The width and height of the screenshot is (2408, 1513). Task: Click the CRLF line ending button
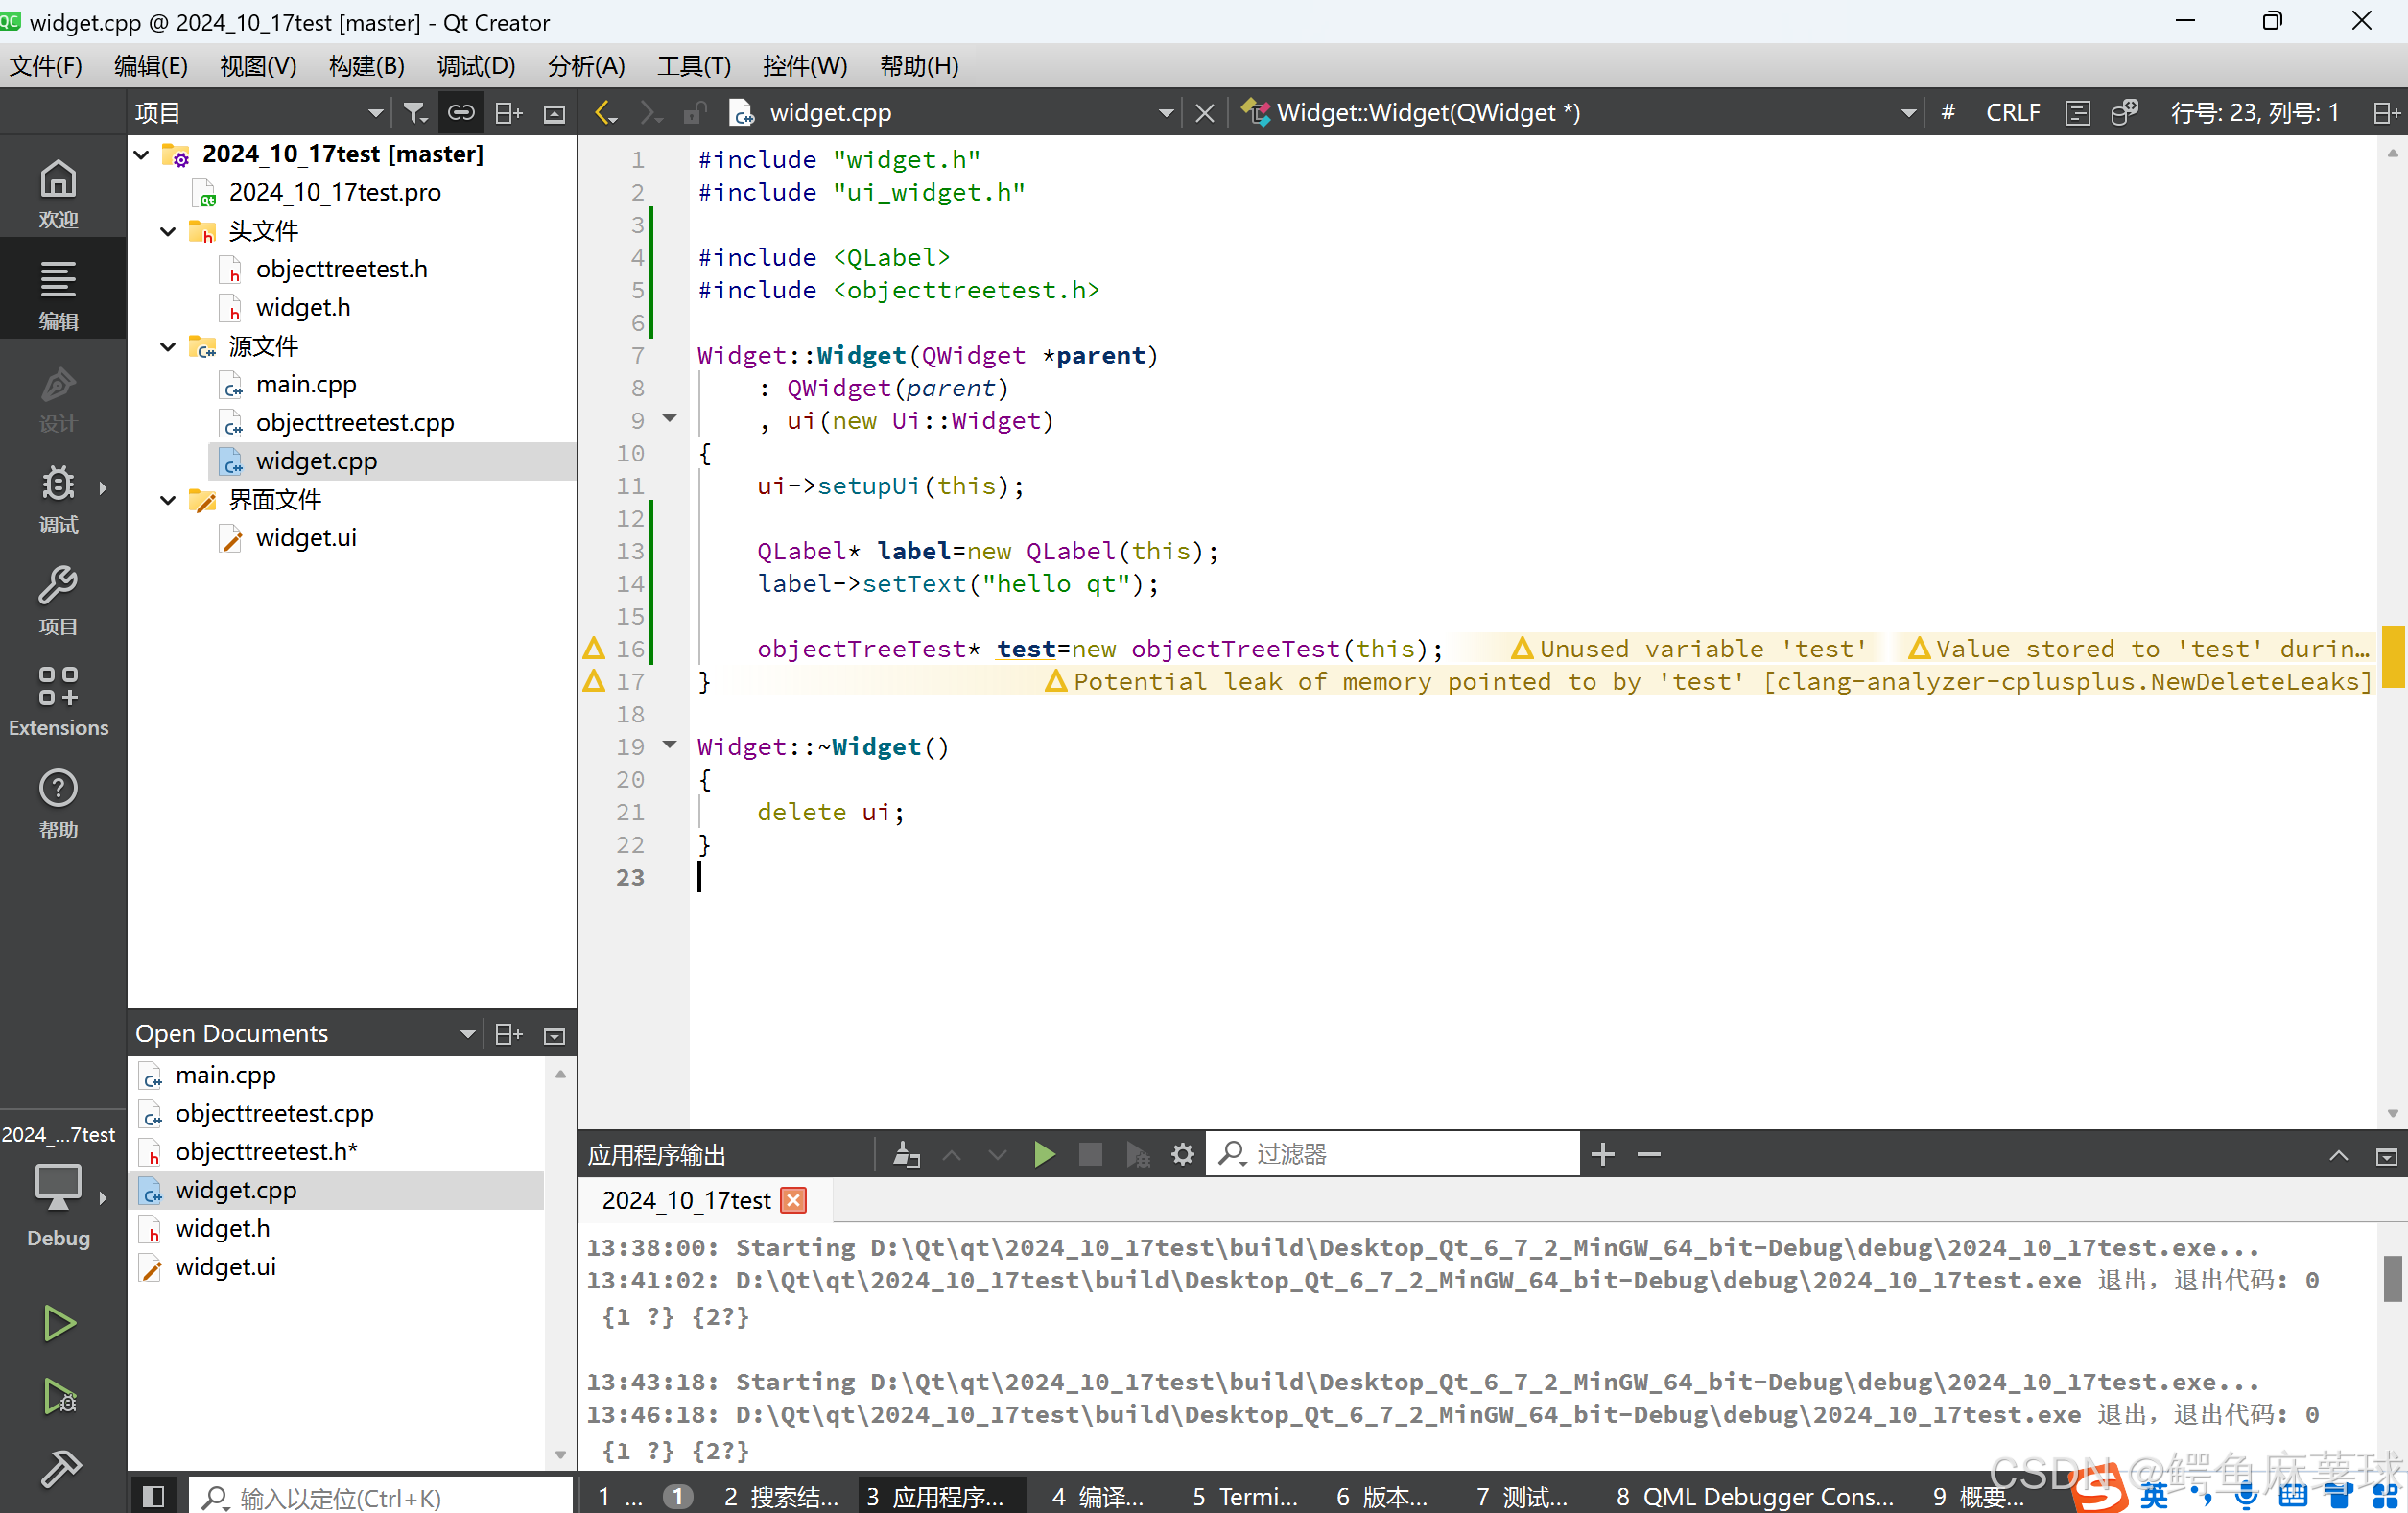click(2012, 113)
